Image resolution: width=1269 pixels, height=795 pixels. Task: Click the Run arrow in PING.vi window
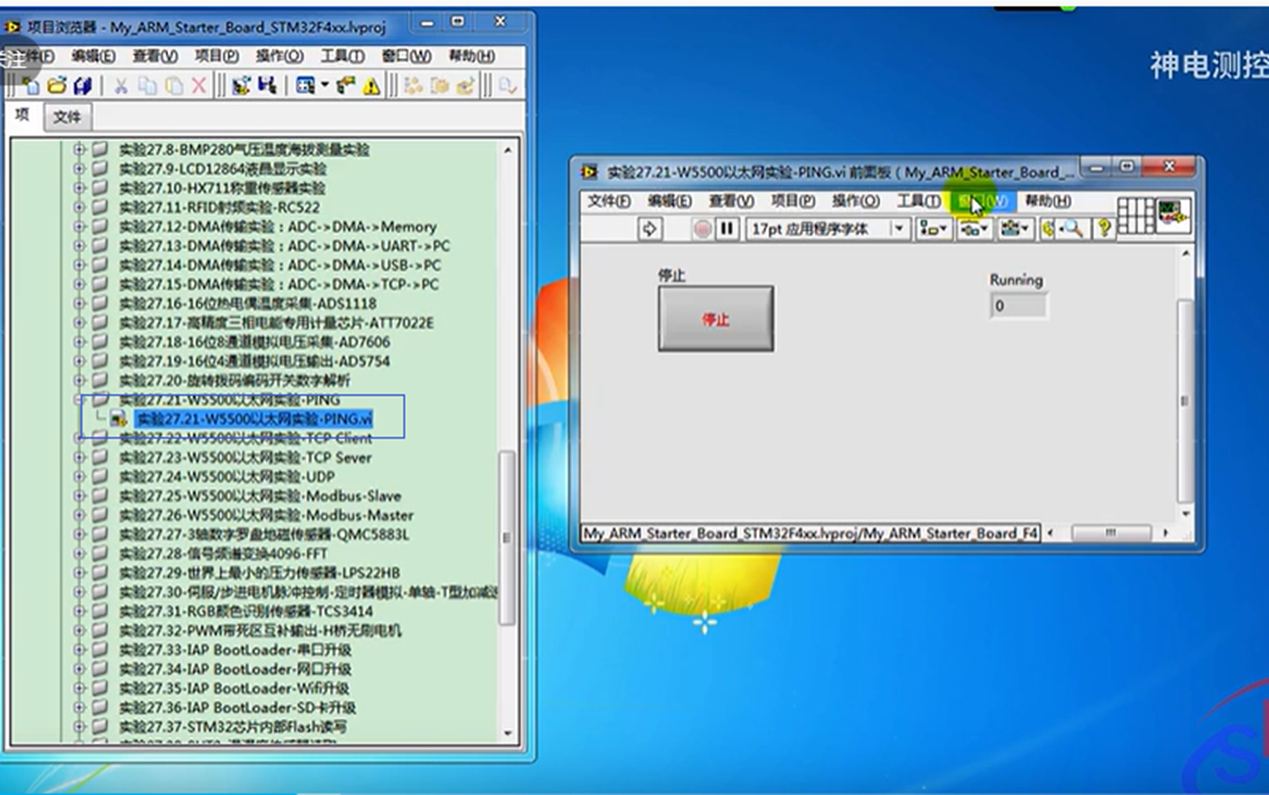point(650,229)
